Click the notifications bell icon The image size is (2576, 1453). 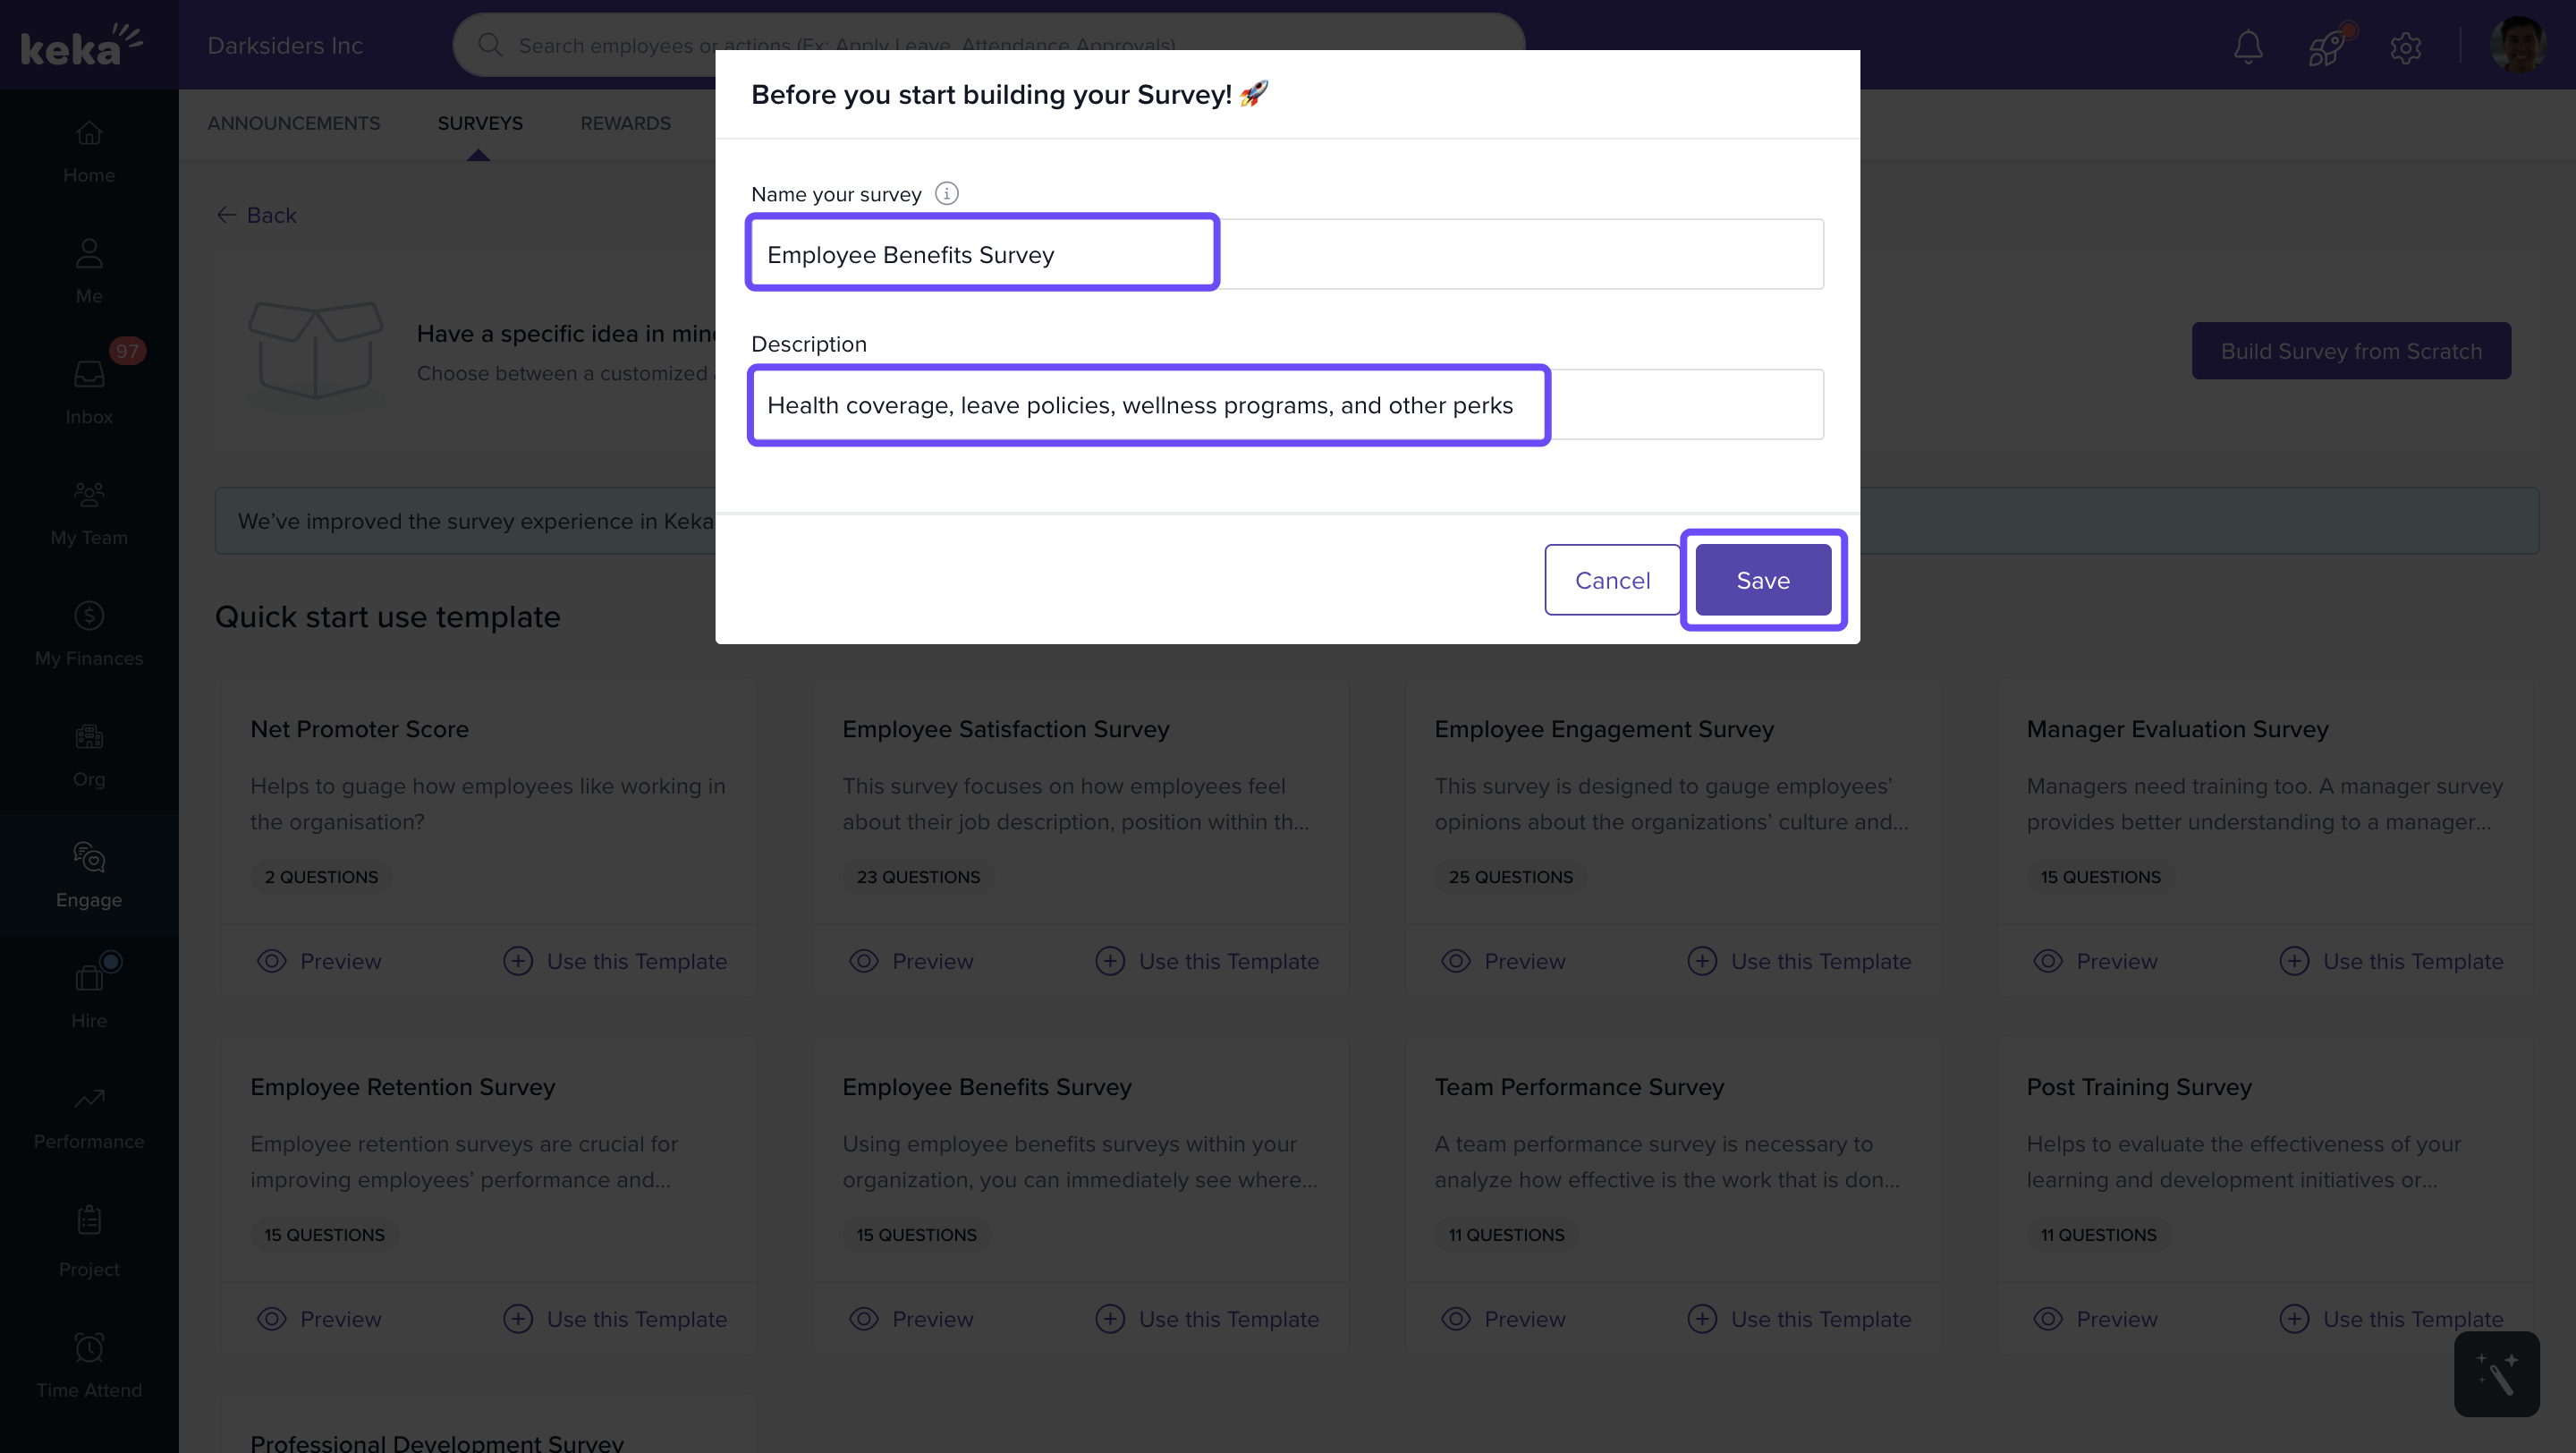pos(2248,46)
